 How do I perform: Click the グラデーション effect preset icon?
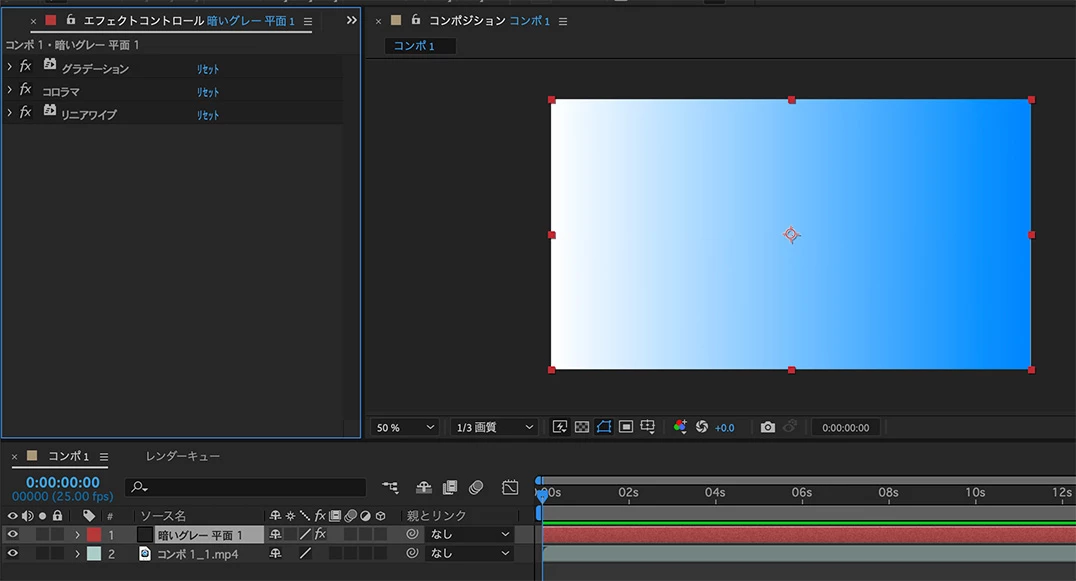[49, 64]
